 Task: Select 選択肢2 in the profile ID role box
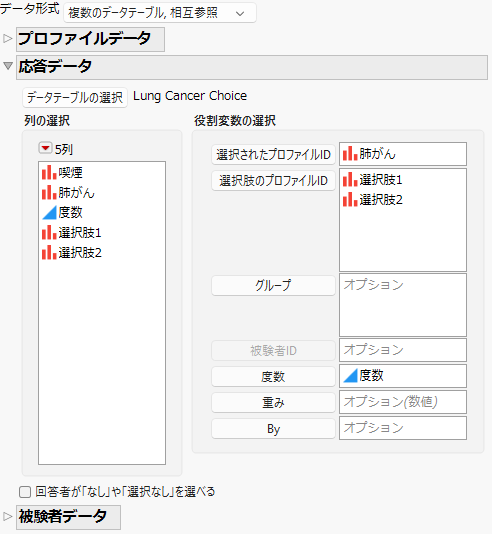(x=381, y=200)
